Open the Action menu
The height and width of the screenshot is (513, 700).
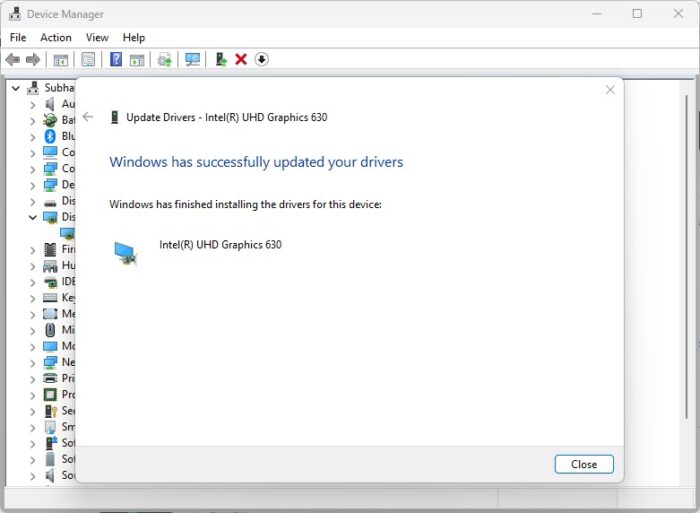coord(56,37)
